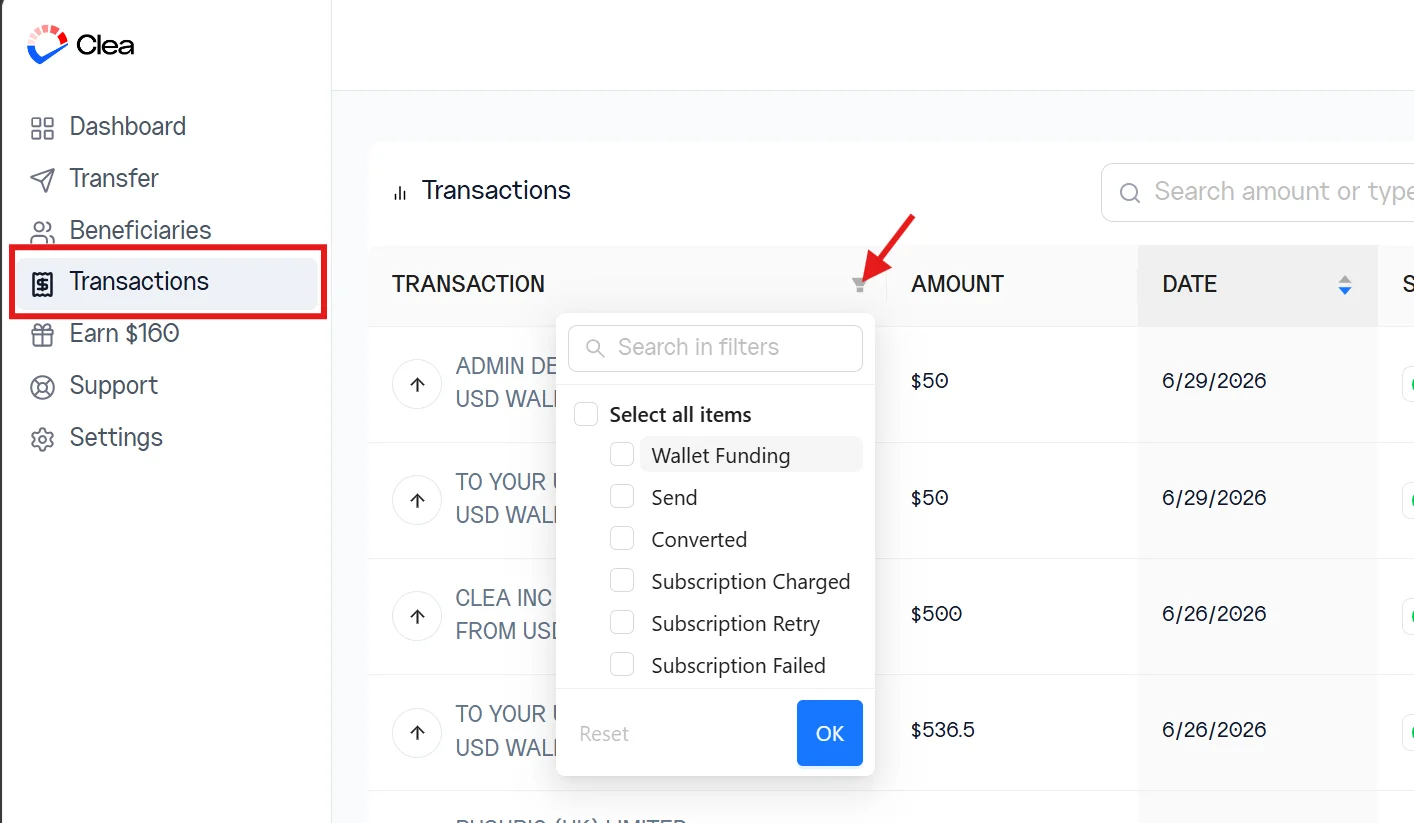Click the Clea logo icon
1414x823 pixels.
[47, 45]
